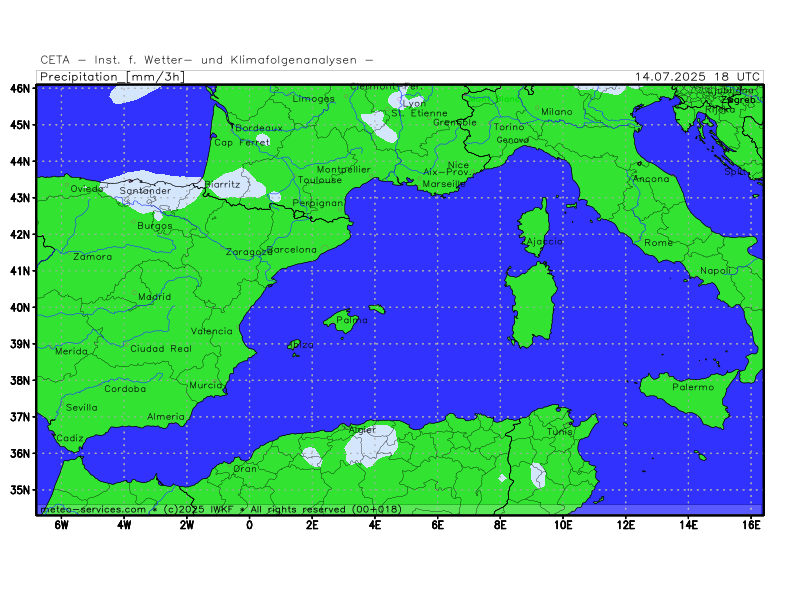Click the Marseille label
800x600 pixels.
[444, 184]
